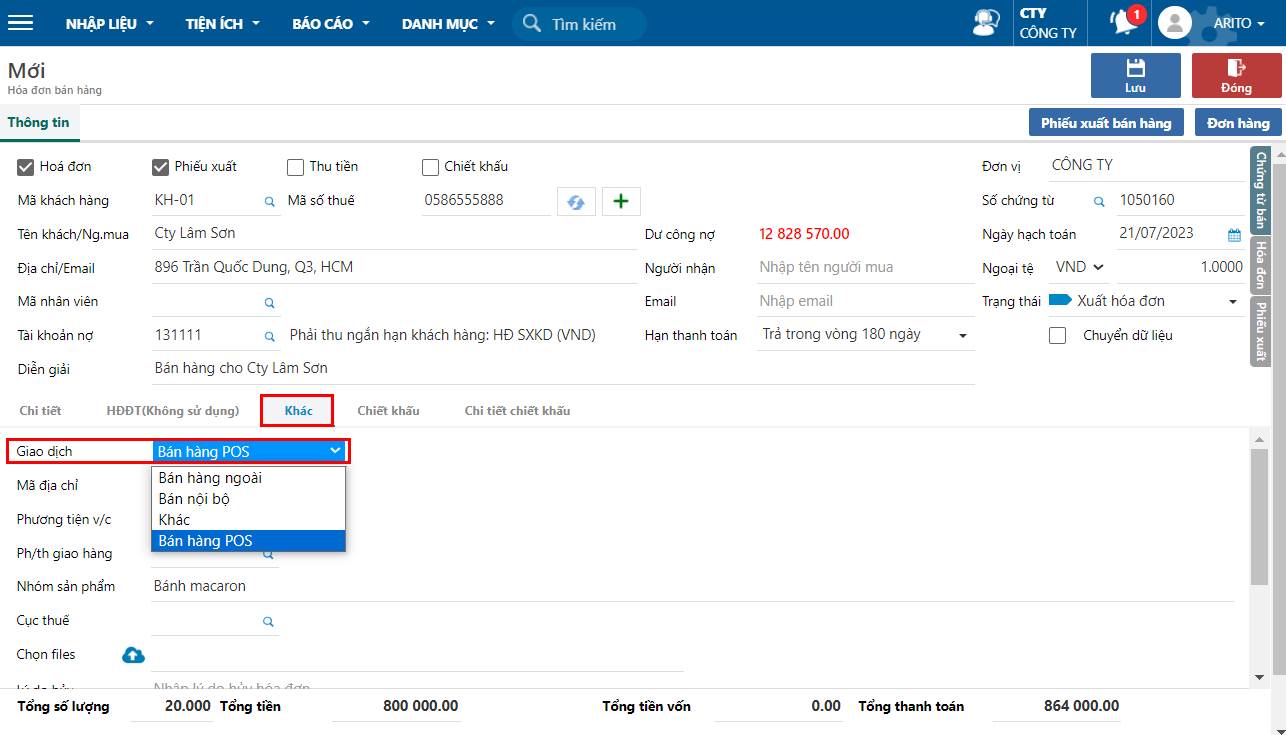The height and width of the screenshot is (735, 1286).
Task: Open the hamburger navigation menu
Action: point(20,23)
